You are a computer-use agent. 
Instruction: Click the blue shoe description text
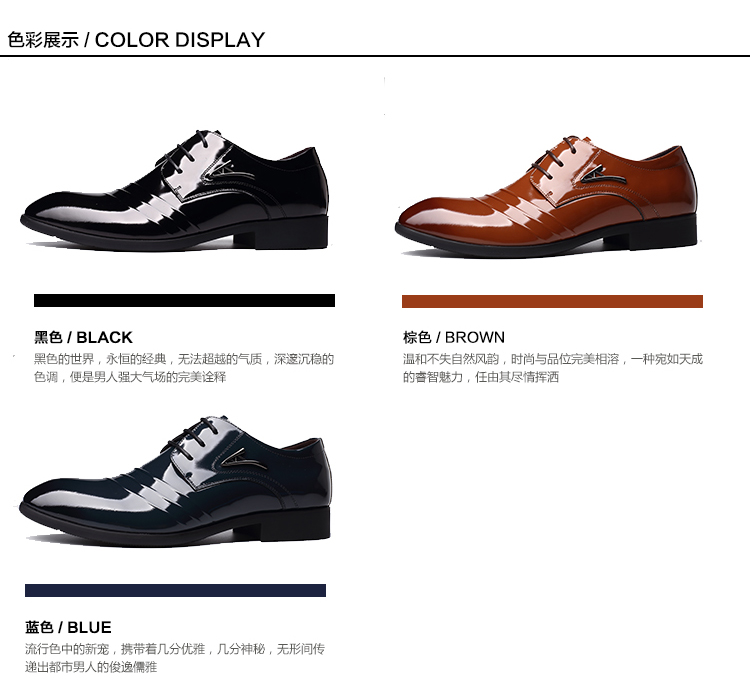point(175,658)
